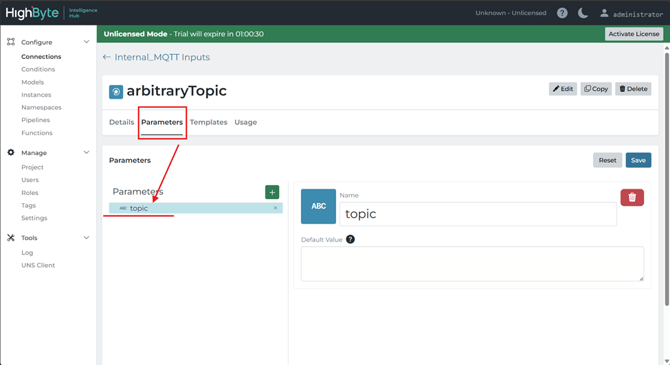
Task: Click the back arrow to Internal_MQTT Inputs
Action: (106, 57)
